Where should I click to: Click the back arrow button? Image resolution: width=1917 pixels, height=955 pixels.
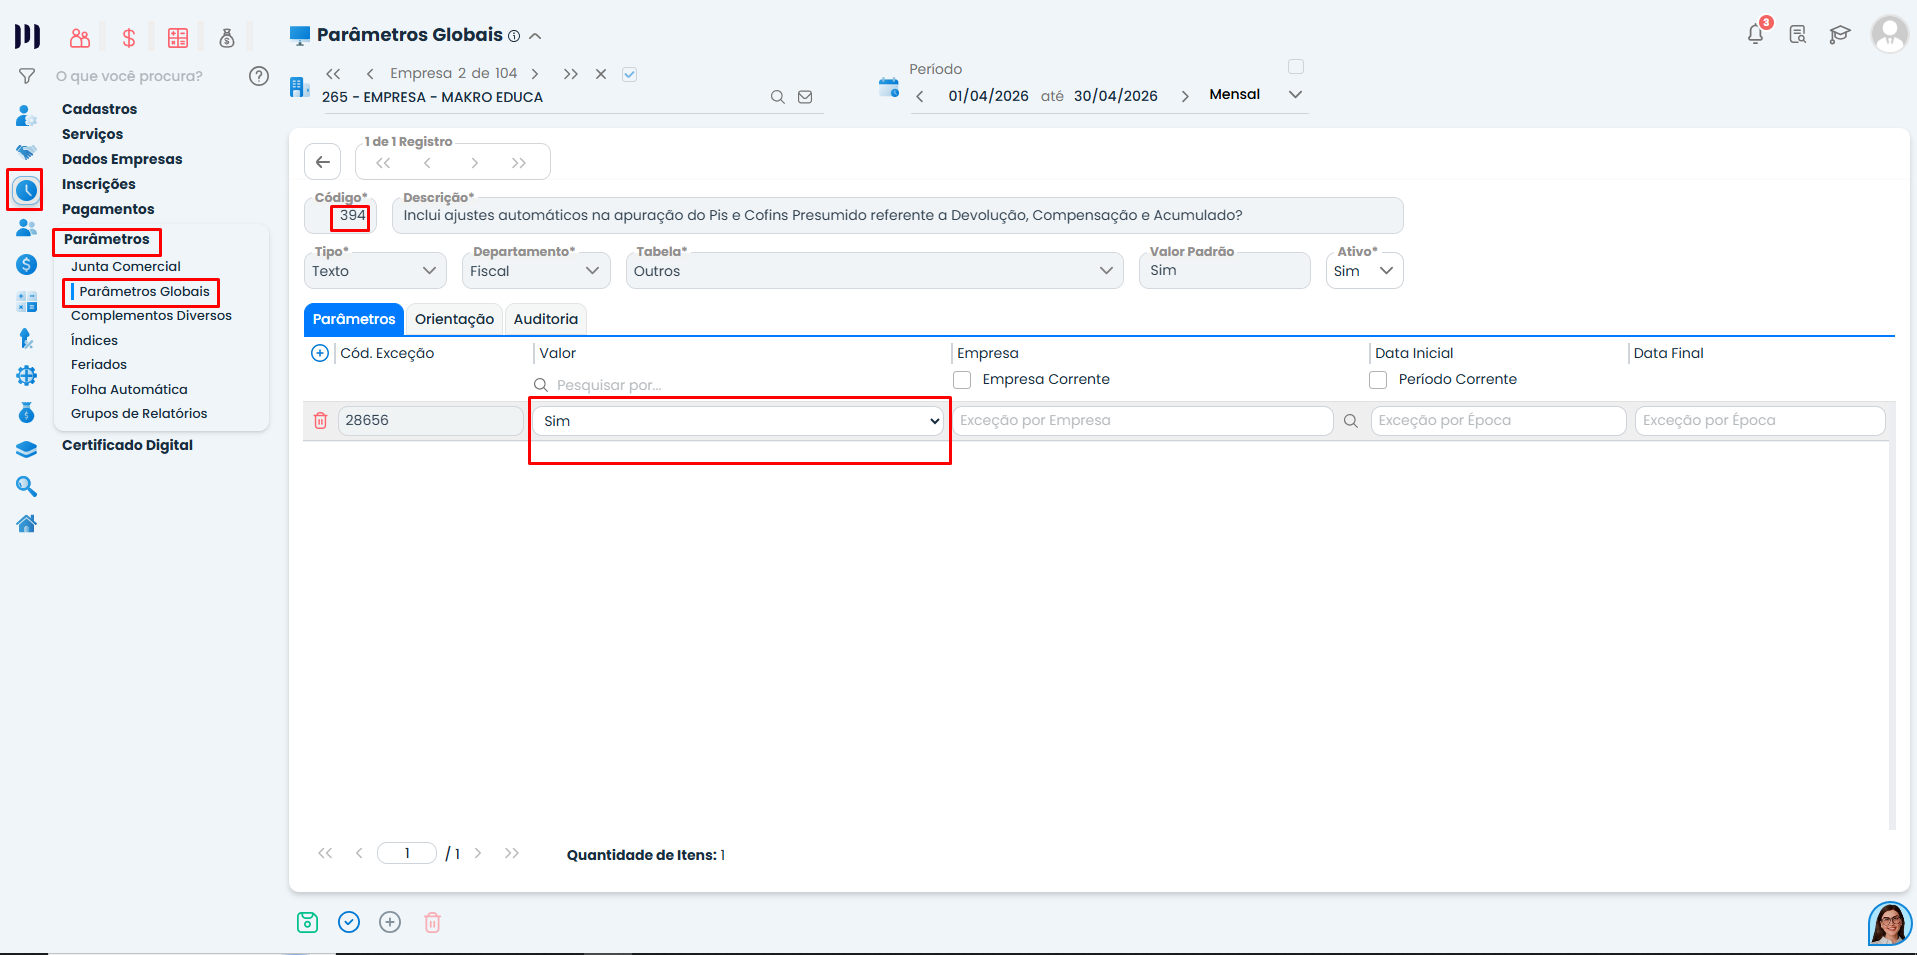[x=323, y=162]
